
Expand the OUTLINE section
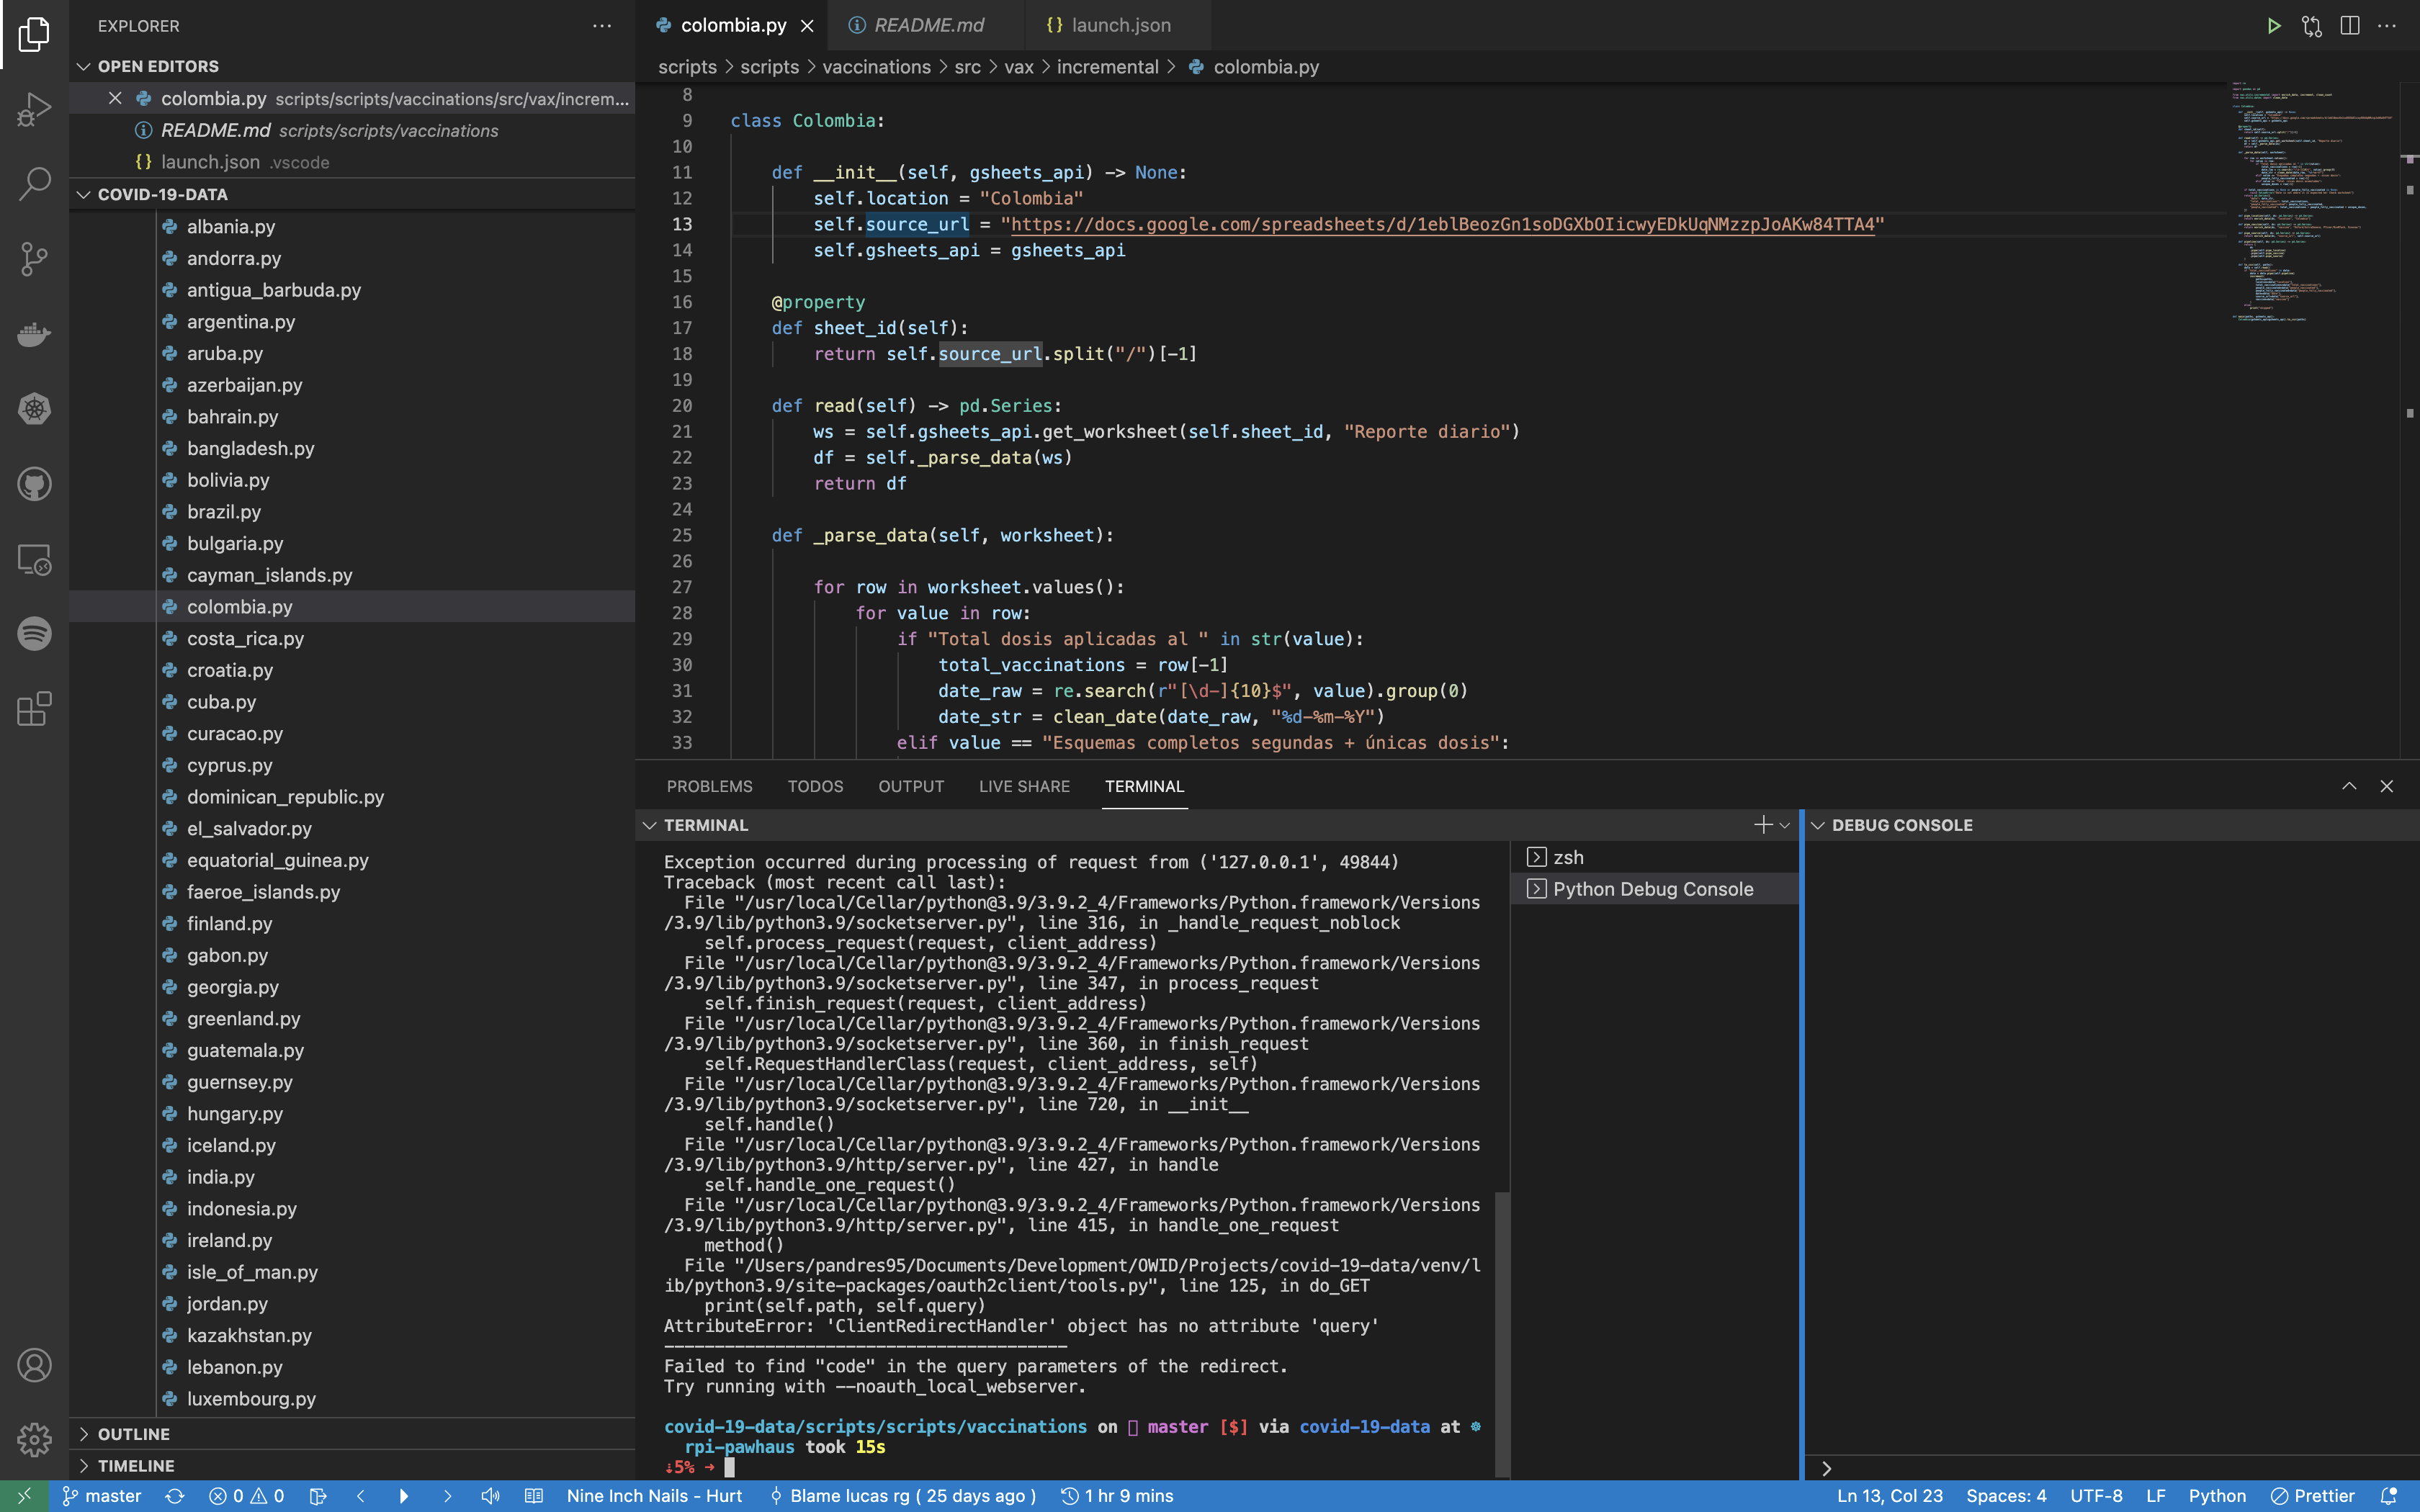pyautogui.click(x=135, y=1433)
